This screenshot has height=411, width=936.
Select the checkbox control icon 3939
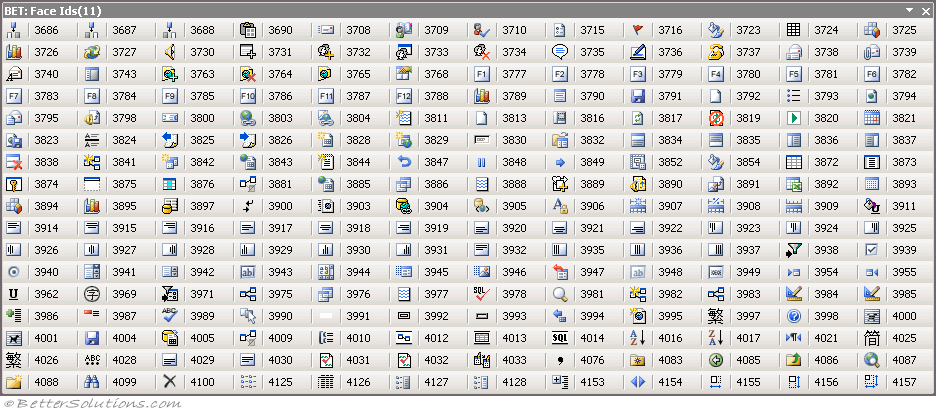pyautogui.click(x=872, y=250)
